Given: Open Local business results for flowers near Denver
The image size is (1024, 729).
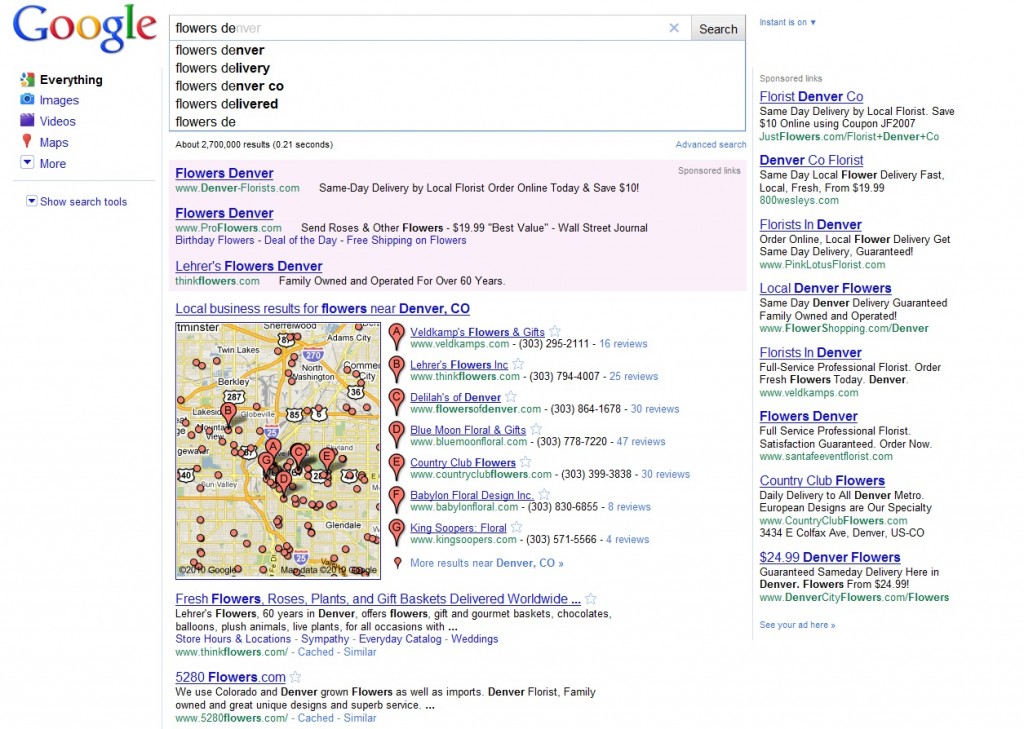Looking at the screenshot, I should (x=323, y=308).
